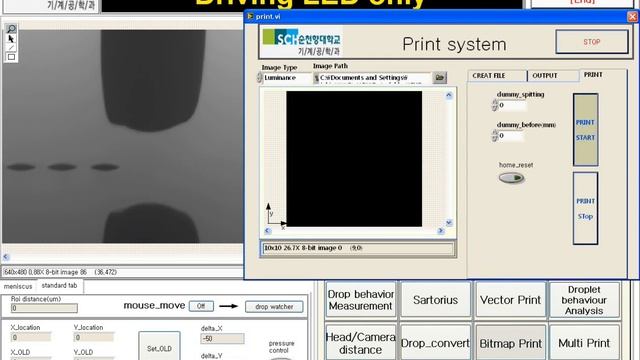This screenshot has height=360, width=640.
Task: Adjust the dummy_before:mm stepper arrows
Action: coord(495,136)
